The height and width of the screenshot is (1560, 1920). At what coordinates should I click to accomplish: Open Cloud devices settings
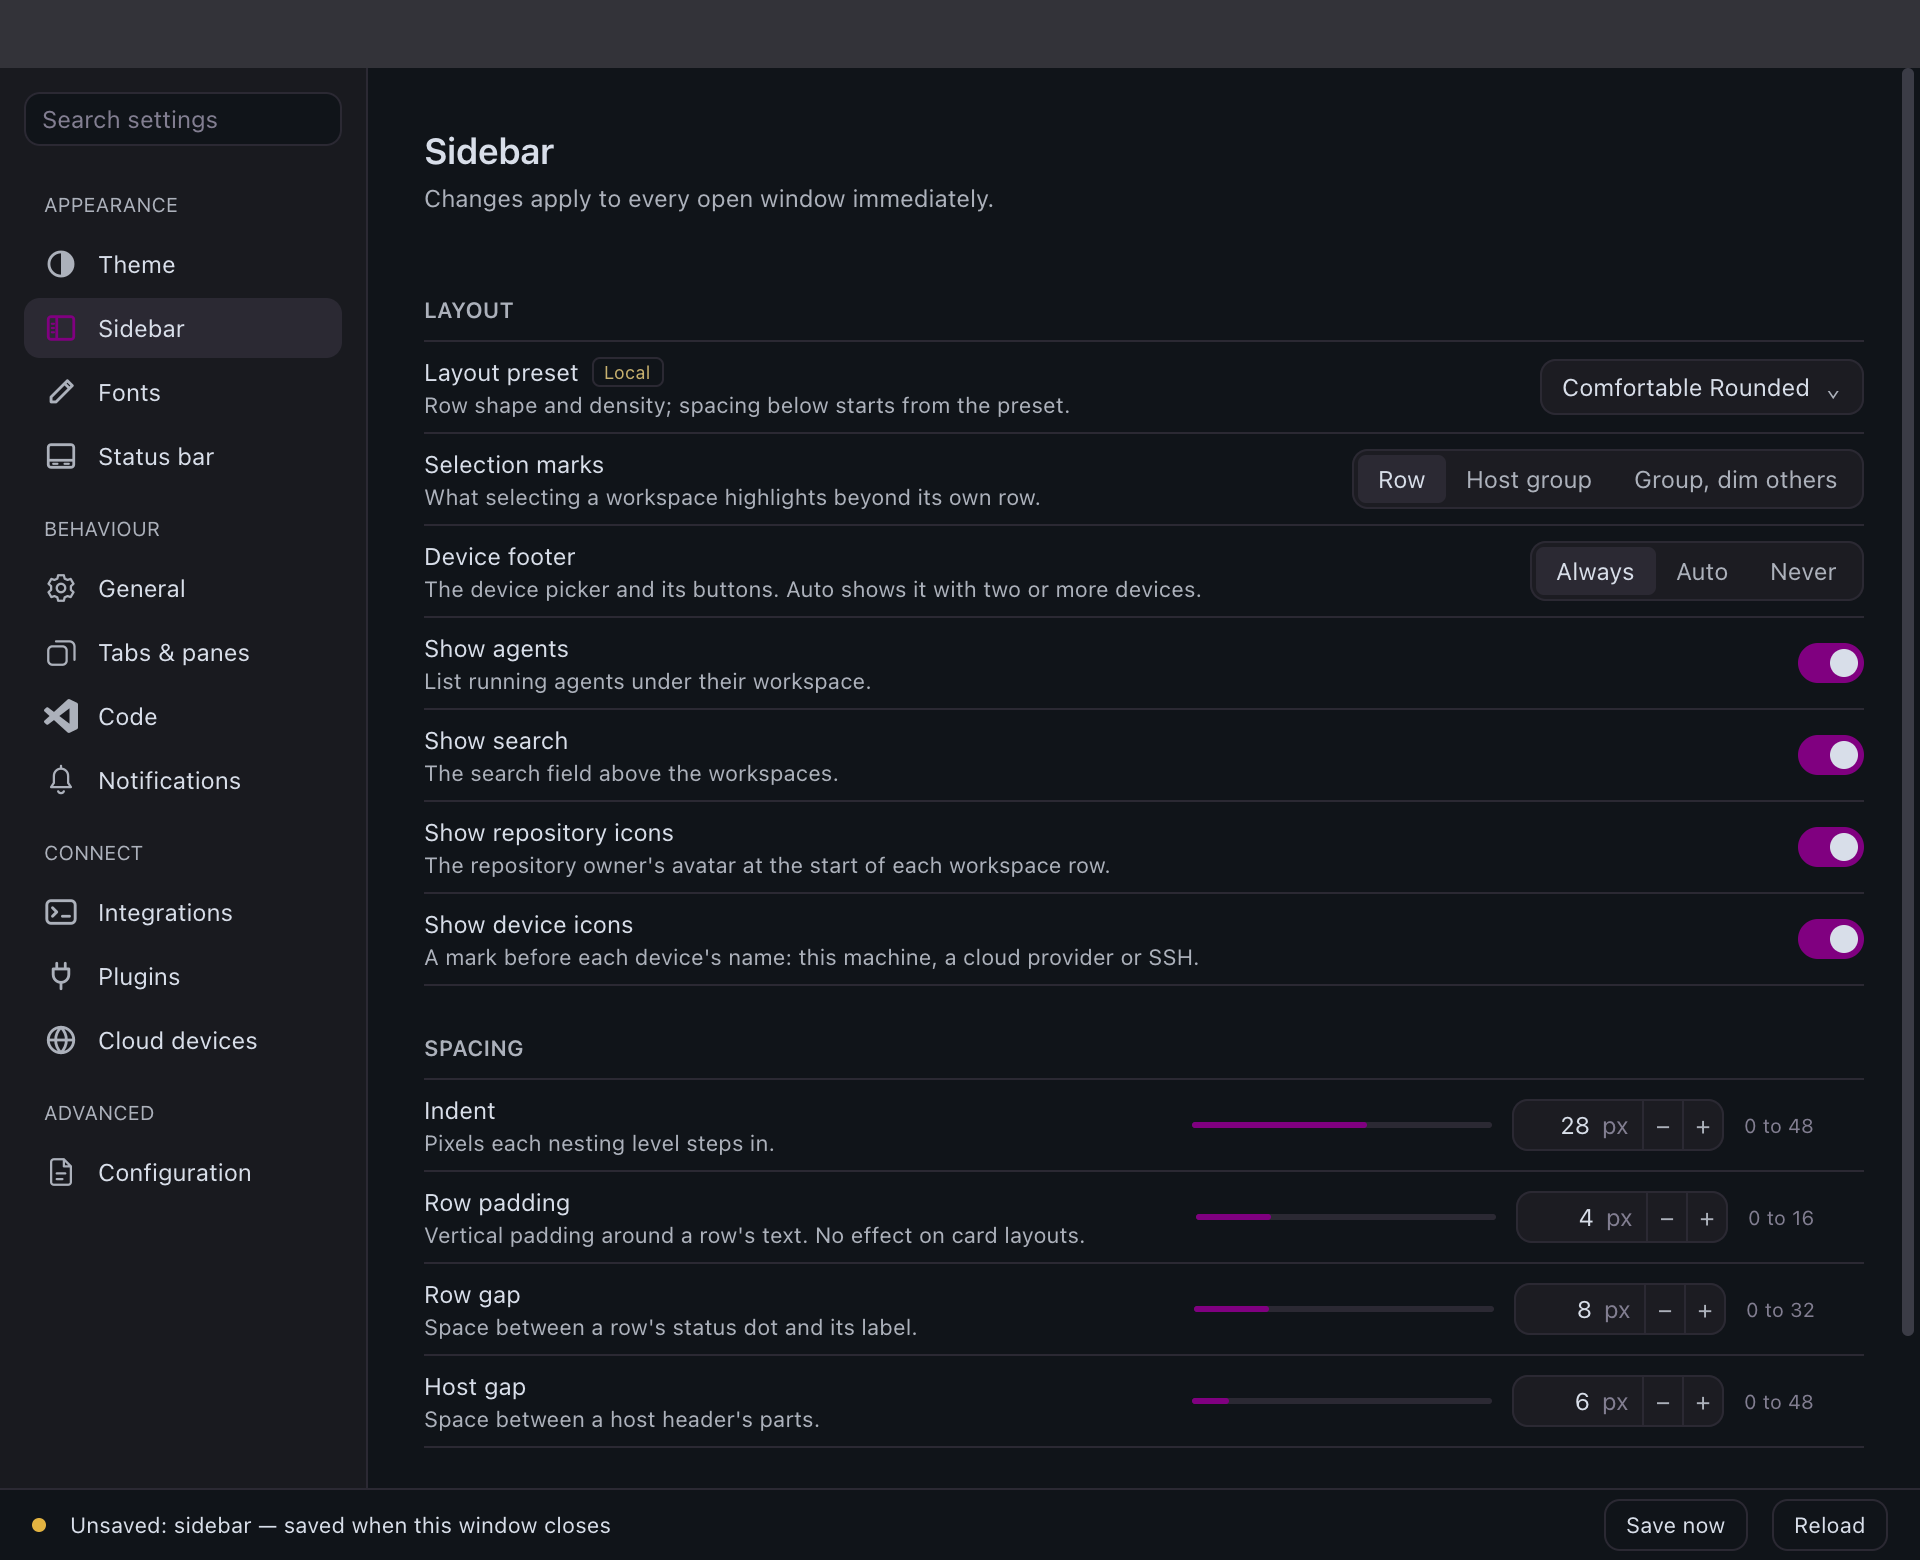pos(183,1040)
